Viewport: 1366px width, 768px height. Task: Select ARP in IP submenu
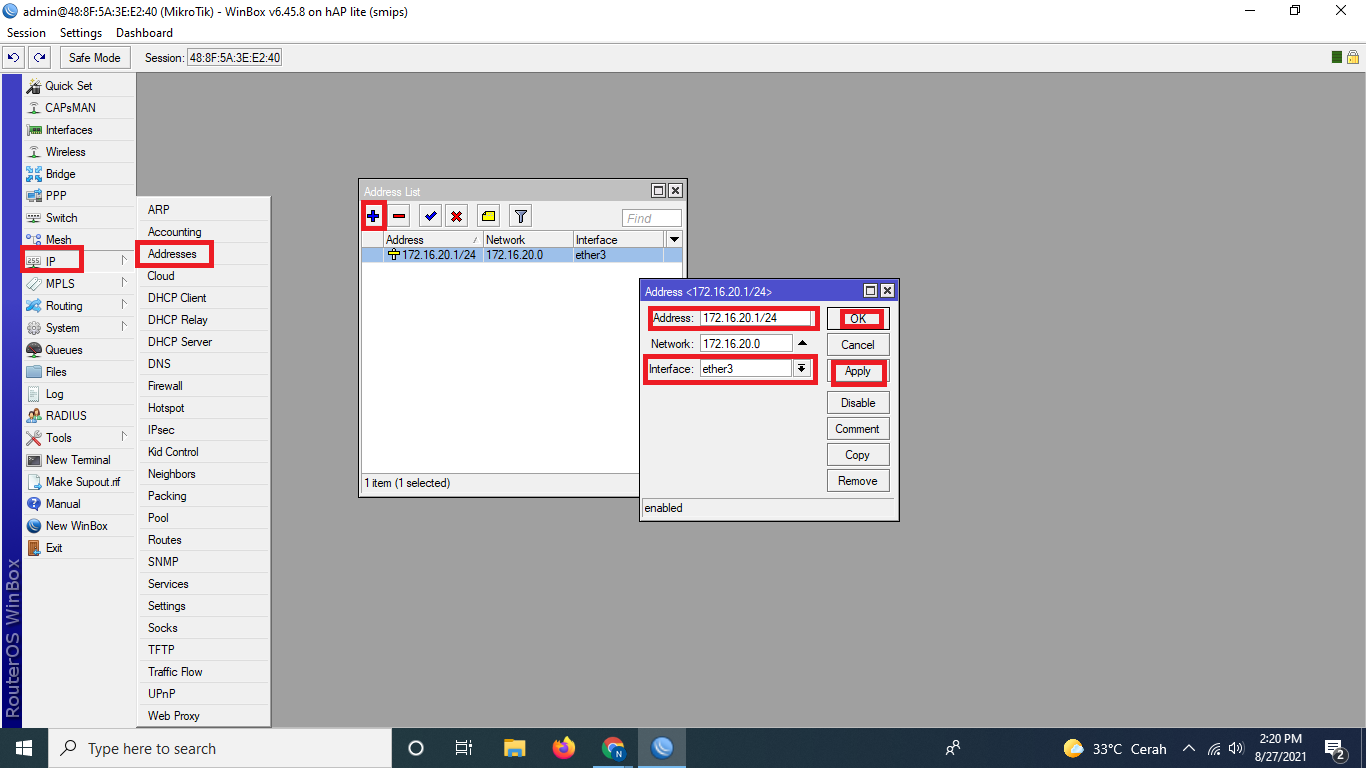pyautogui.click(x=204, y=210)
